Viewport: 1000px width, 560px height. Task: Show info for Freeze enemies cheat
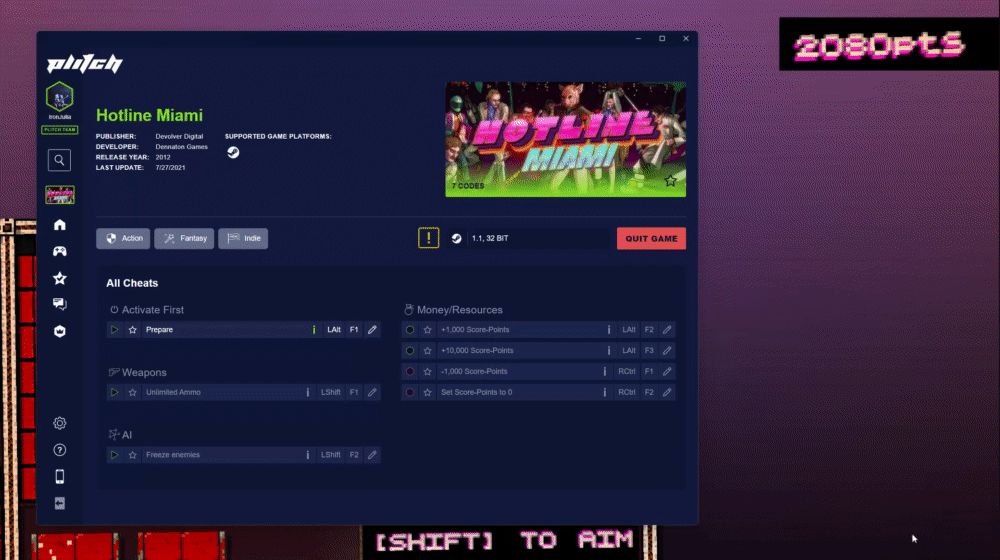308,455
